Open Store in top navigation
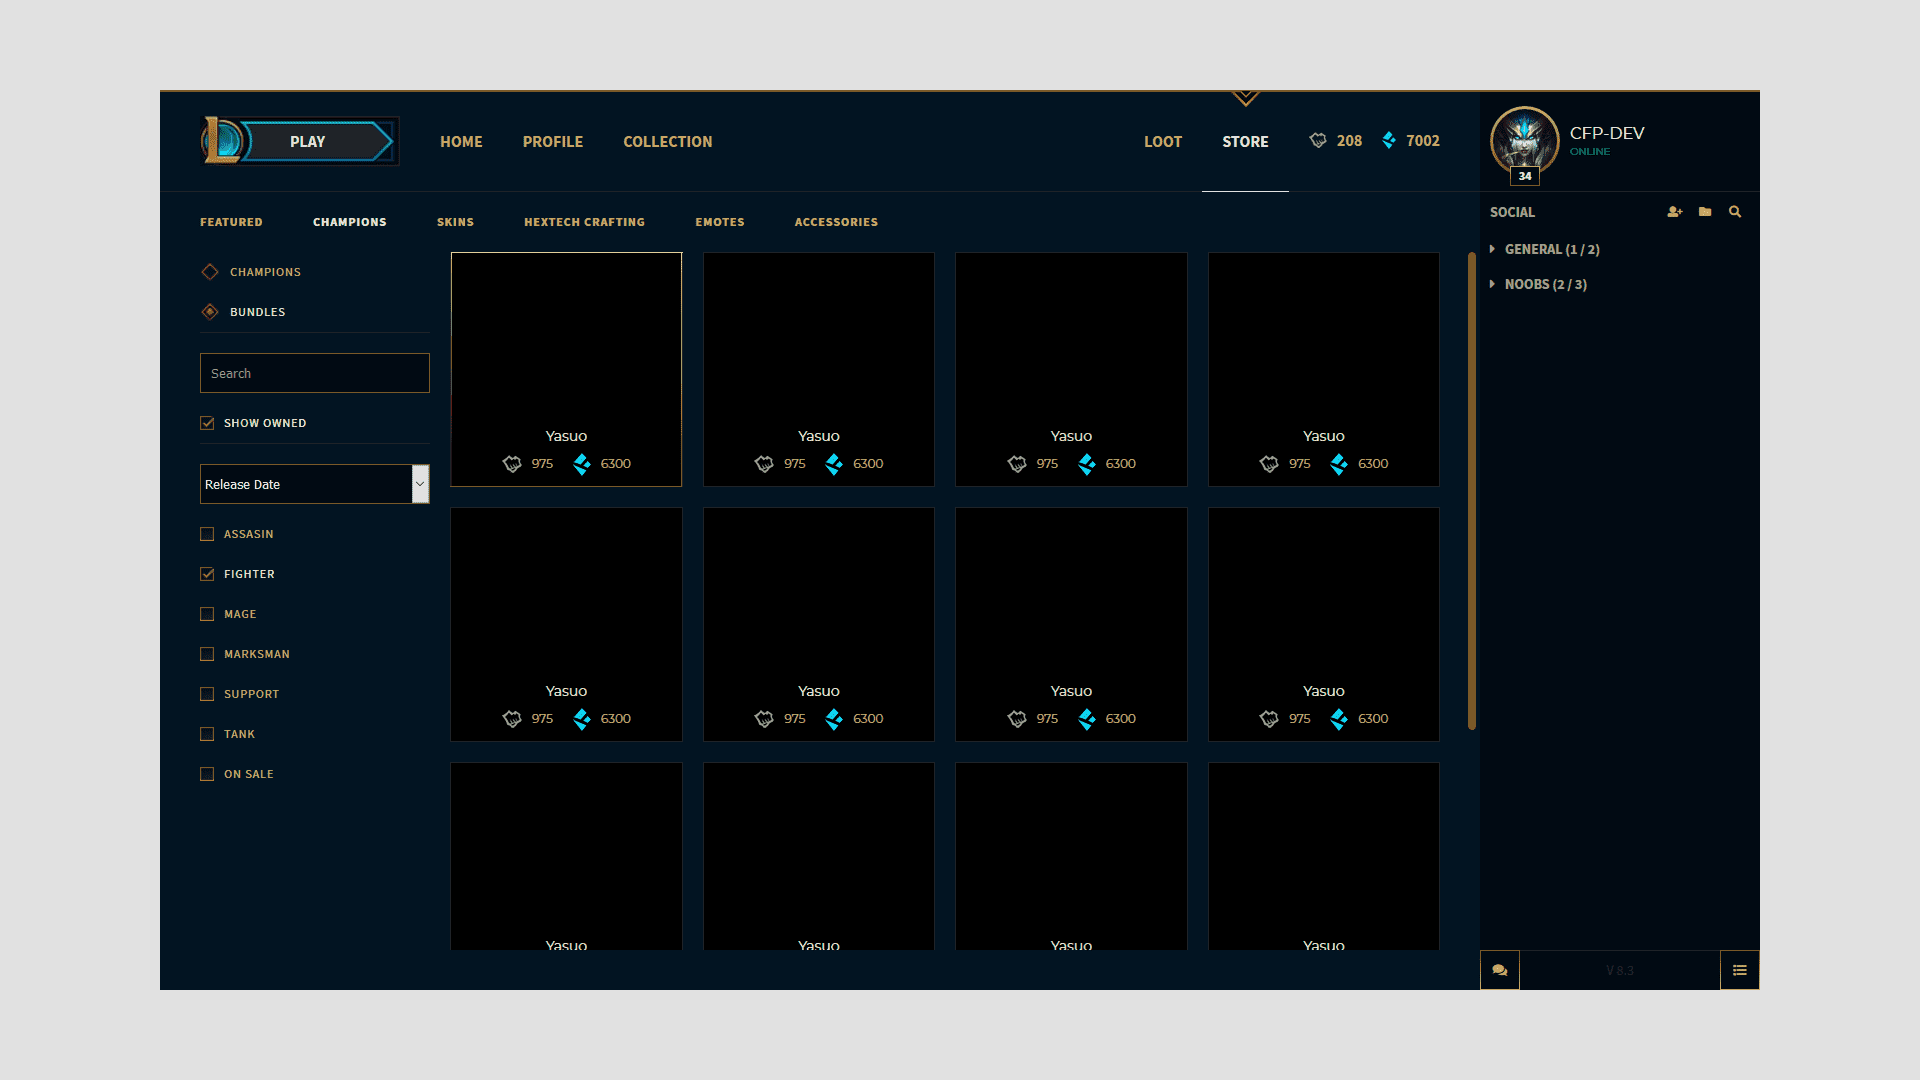 coord(1245,142)
